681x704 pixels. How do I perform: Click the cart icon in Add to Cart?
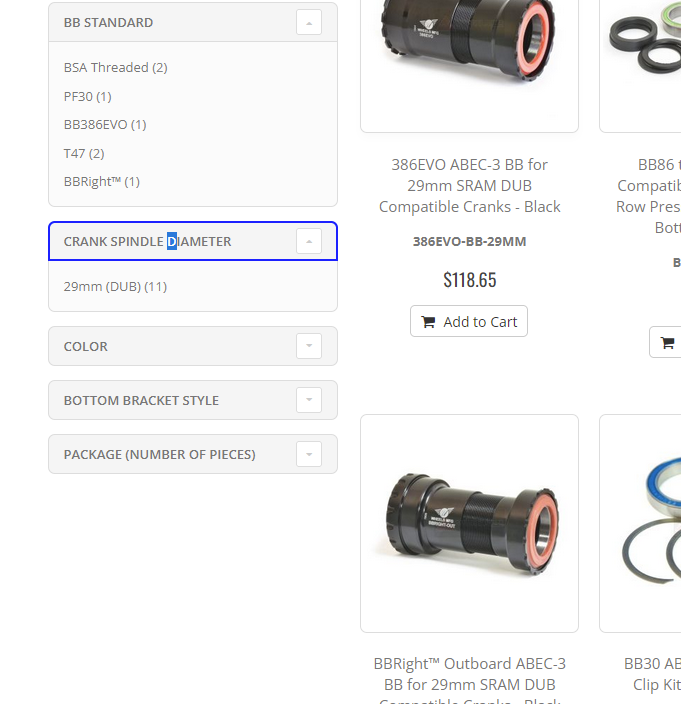[428, 322]
